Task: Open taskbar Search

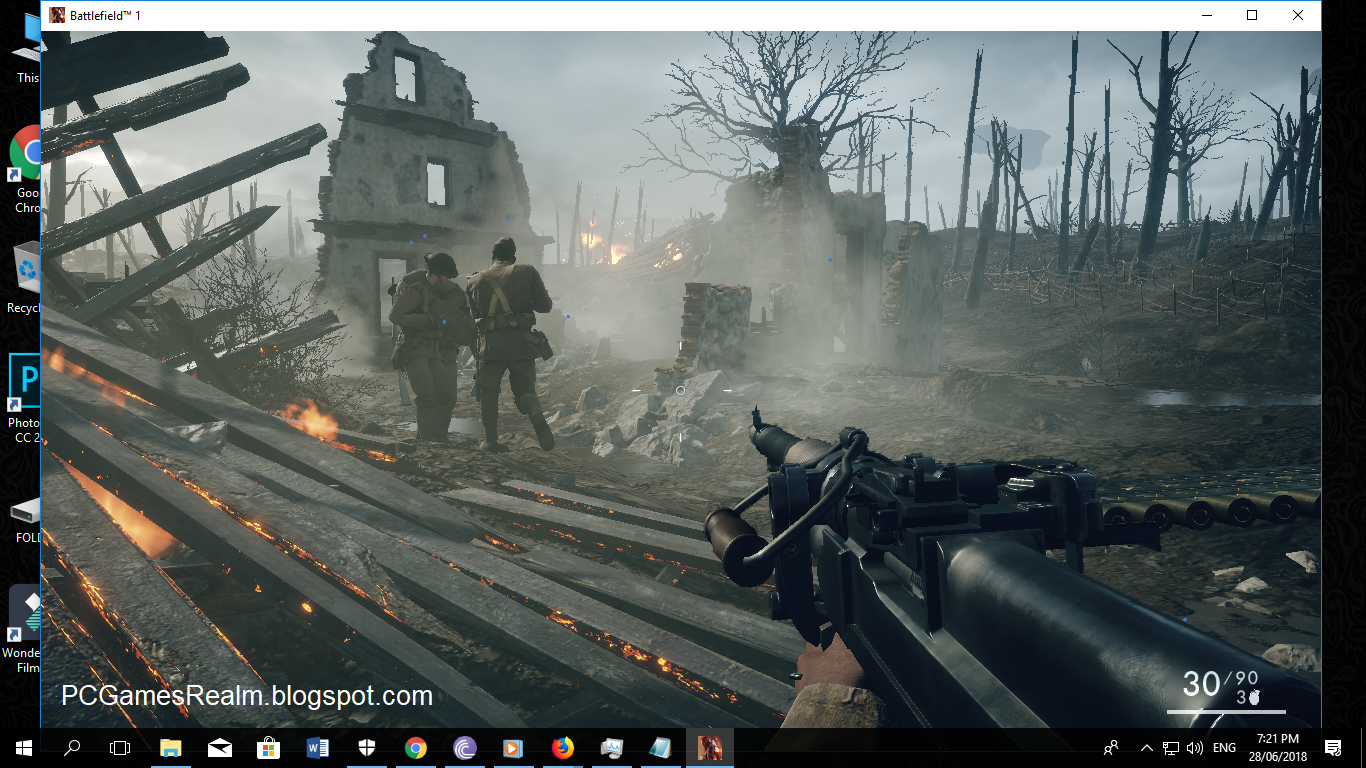Action: (x=72, y=747)
